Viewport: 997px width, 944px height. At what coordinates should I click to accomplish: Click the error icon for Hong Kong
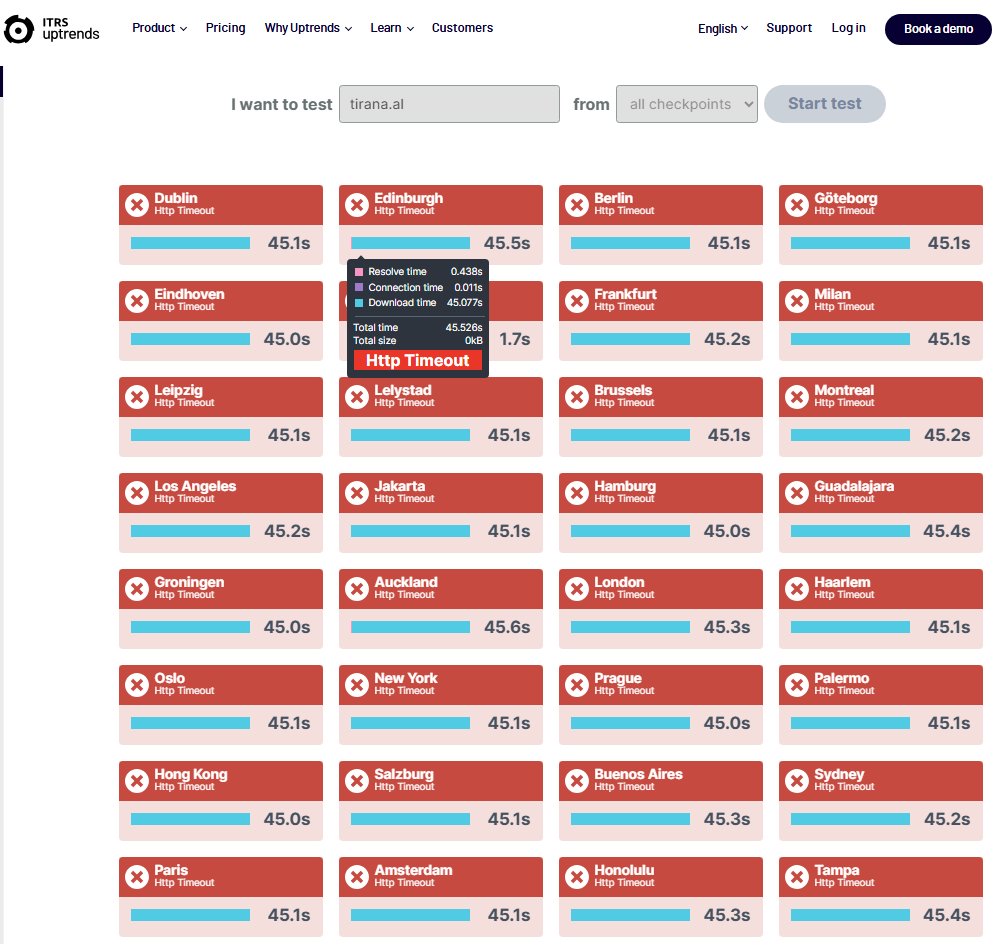[137, 781]
